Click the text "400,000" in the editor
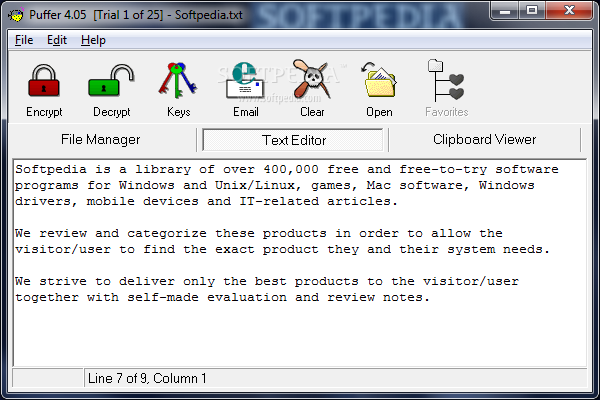Viewport: 600px width, 400px height. [x=290, y=169]
